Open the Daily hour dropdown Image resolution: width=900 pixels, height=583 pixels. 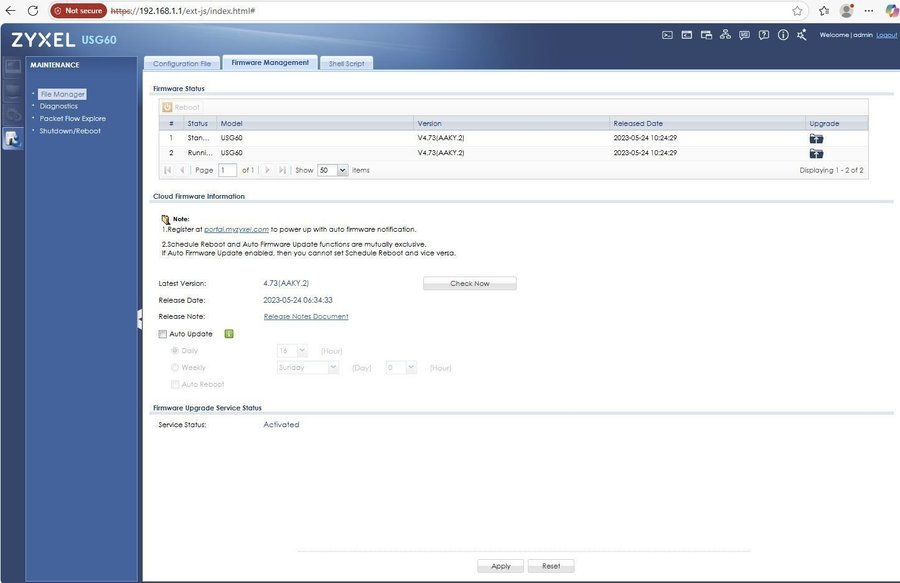(302, 351)
